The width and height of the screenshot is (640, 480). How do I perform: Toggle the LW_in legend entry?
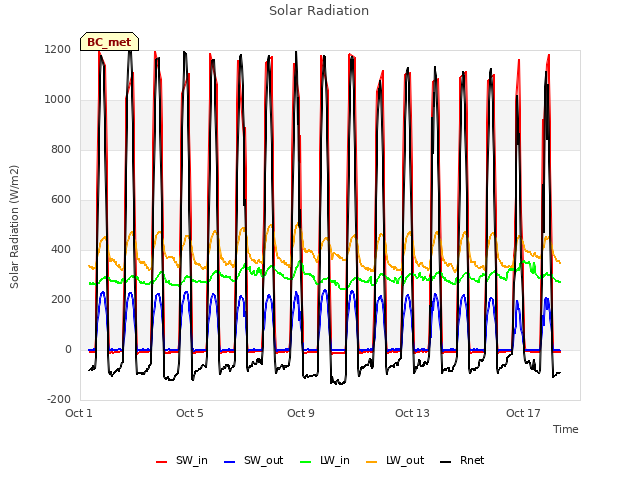(x=325, y=461)
